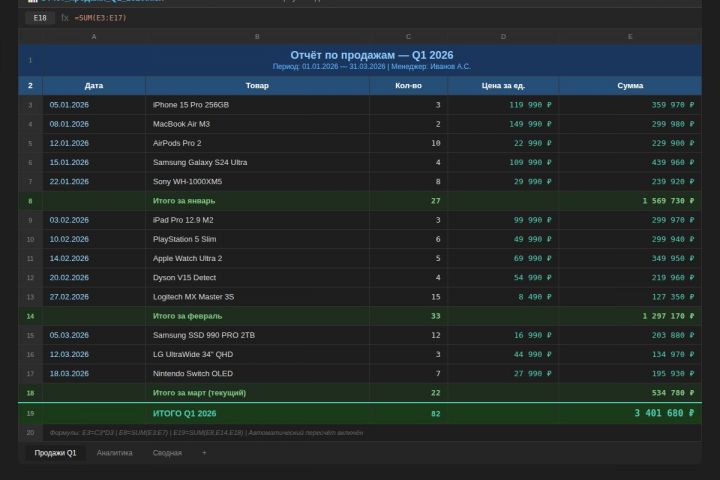
Task: Select January total 1 569 730 ₽
Action: pyautogui.click(x=630, y=201)
